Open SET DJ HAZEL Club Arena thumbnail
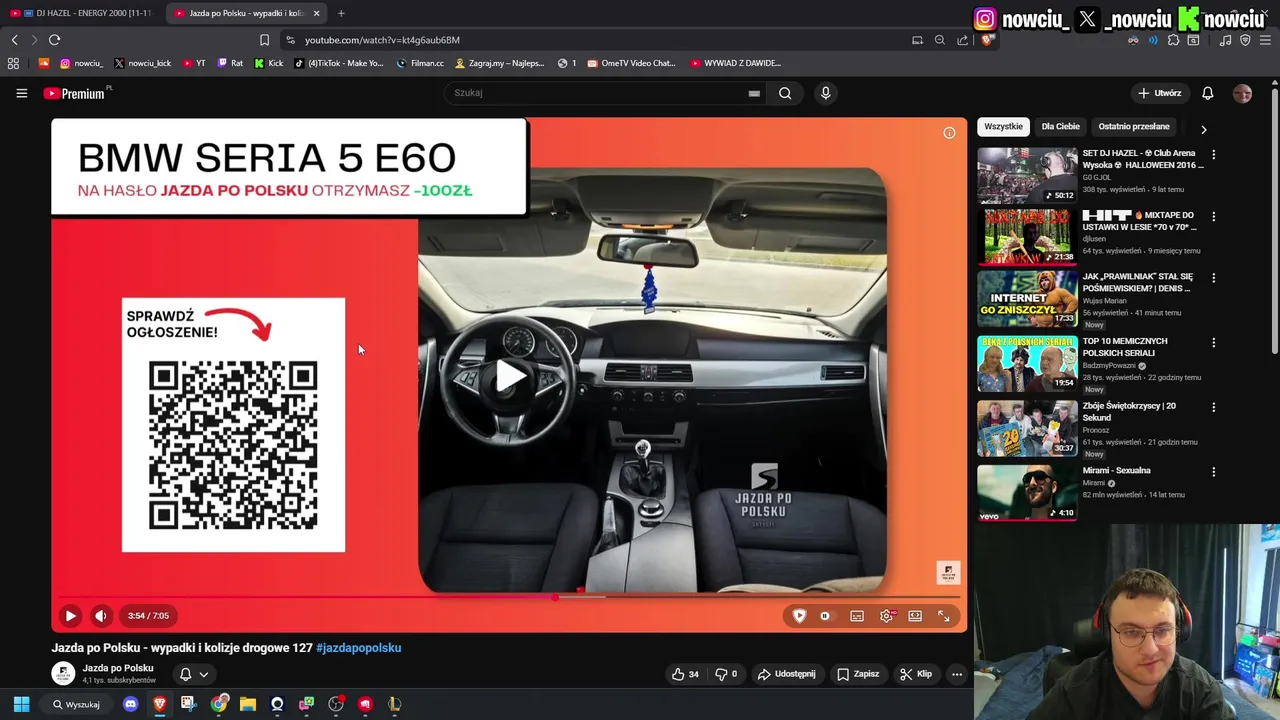1280x720 pixels. [x=1027, y=175]
